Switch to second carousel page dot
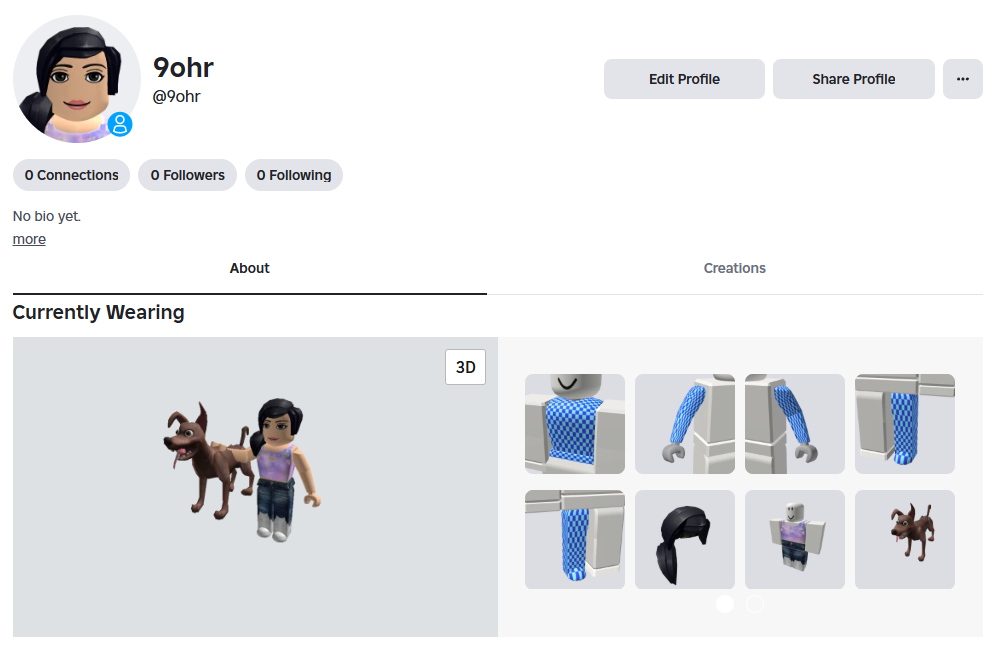Viewport: 996px width, 652px height. click(x=755, y=604)
